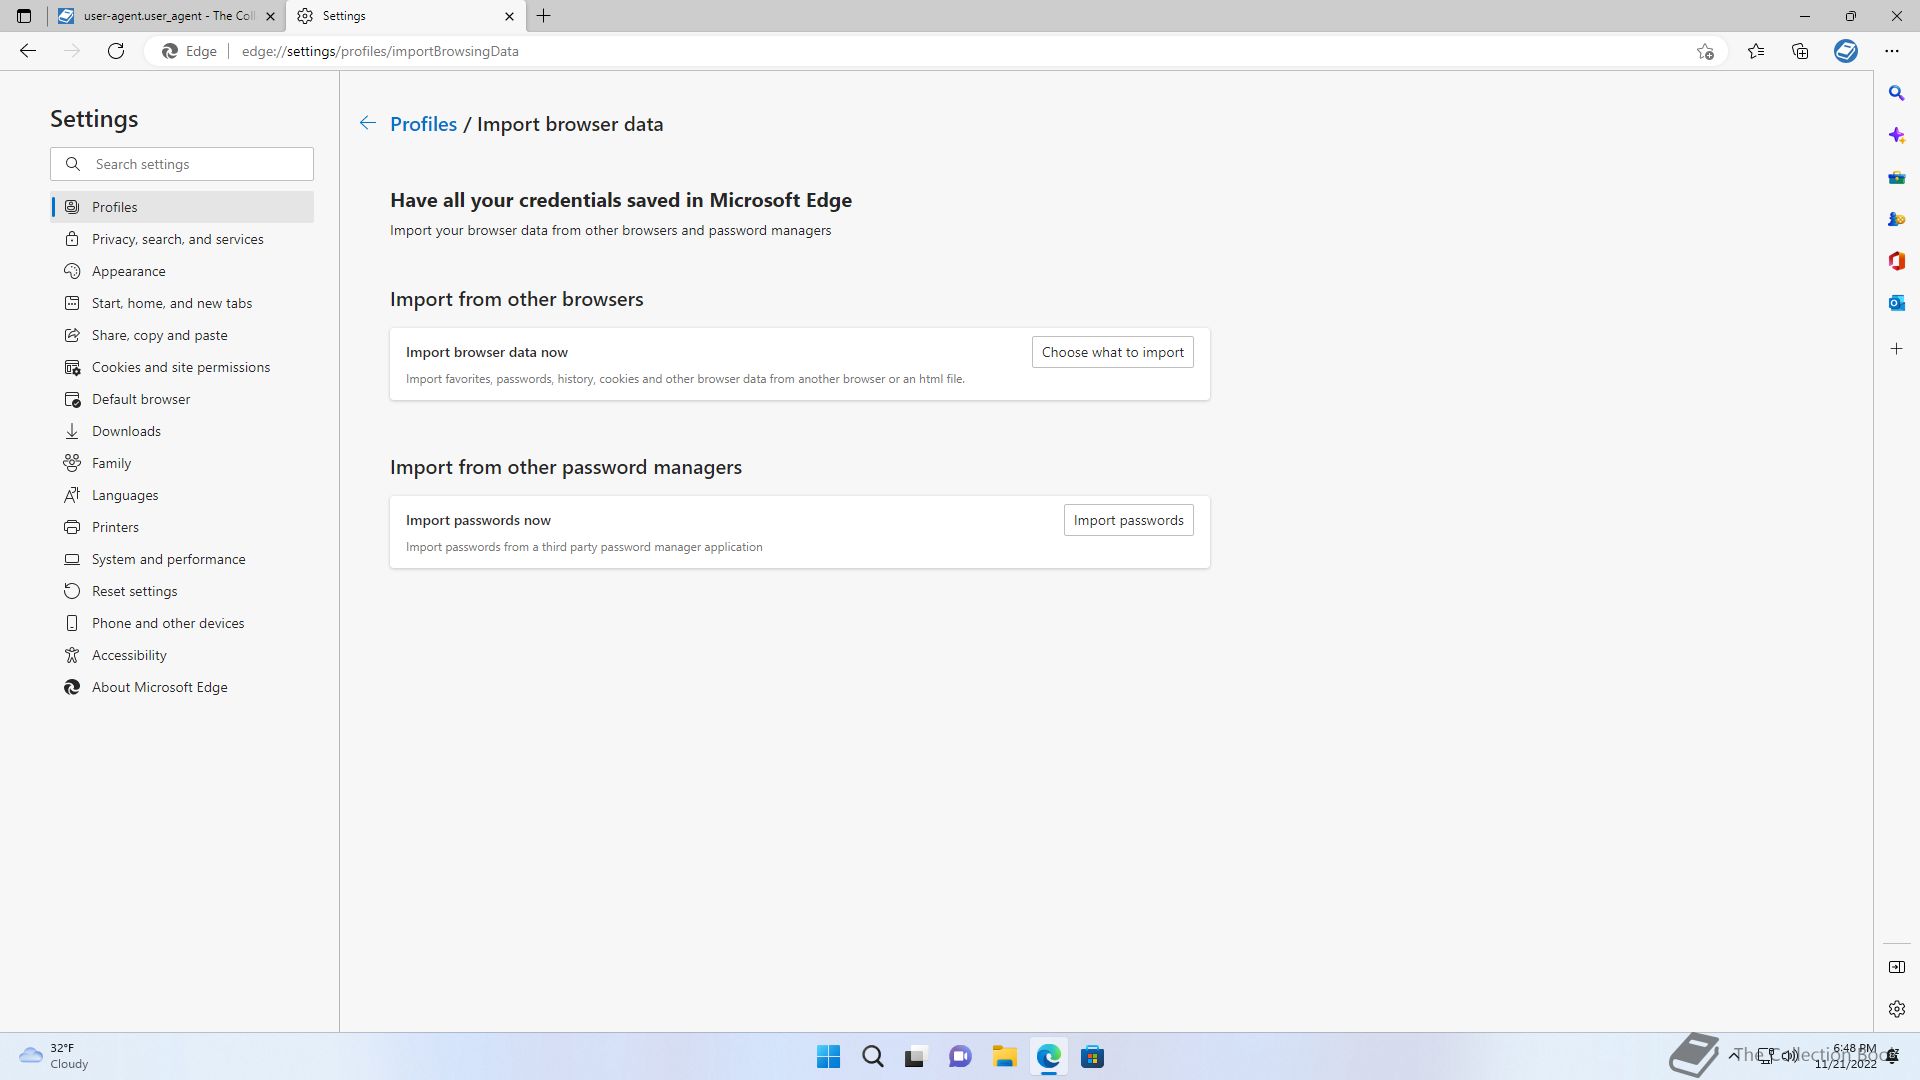Open the profile avatar icon
This screenshot has height=1080, width=1920.
(1846, 51)
